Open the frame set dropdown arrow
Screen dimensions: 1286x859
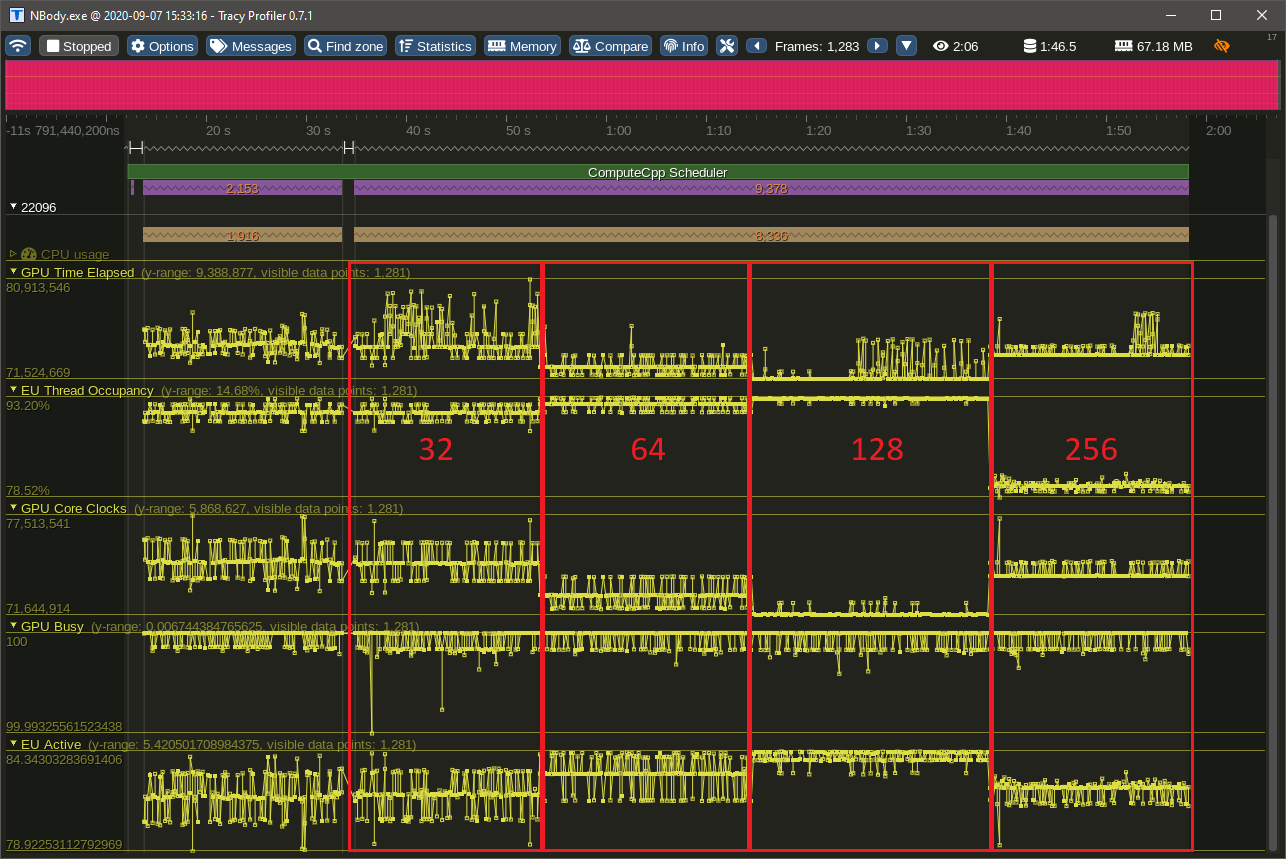(x=906, y=46)
